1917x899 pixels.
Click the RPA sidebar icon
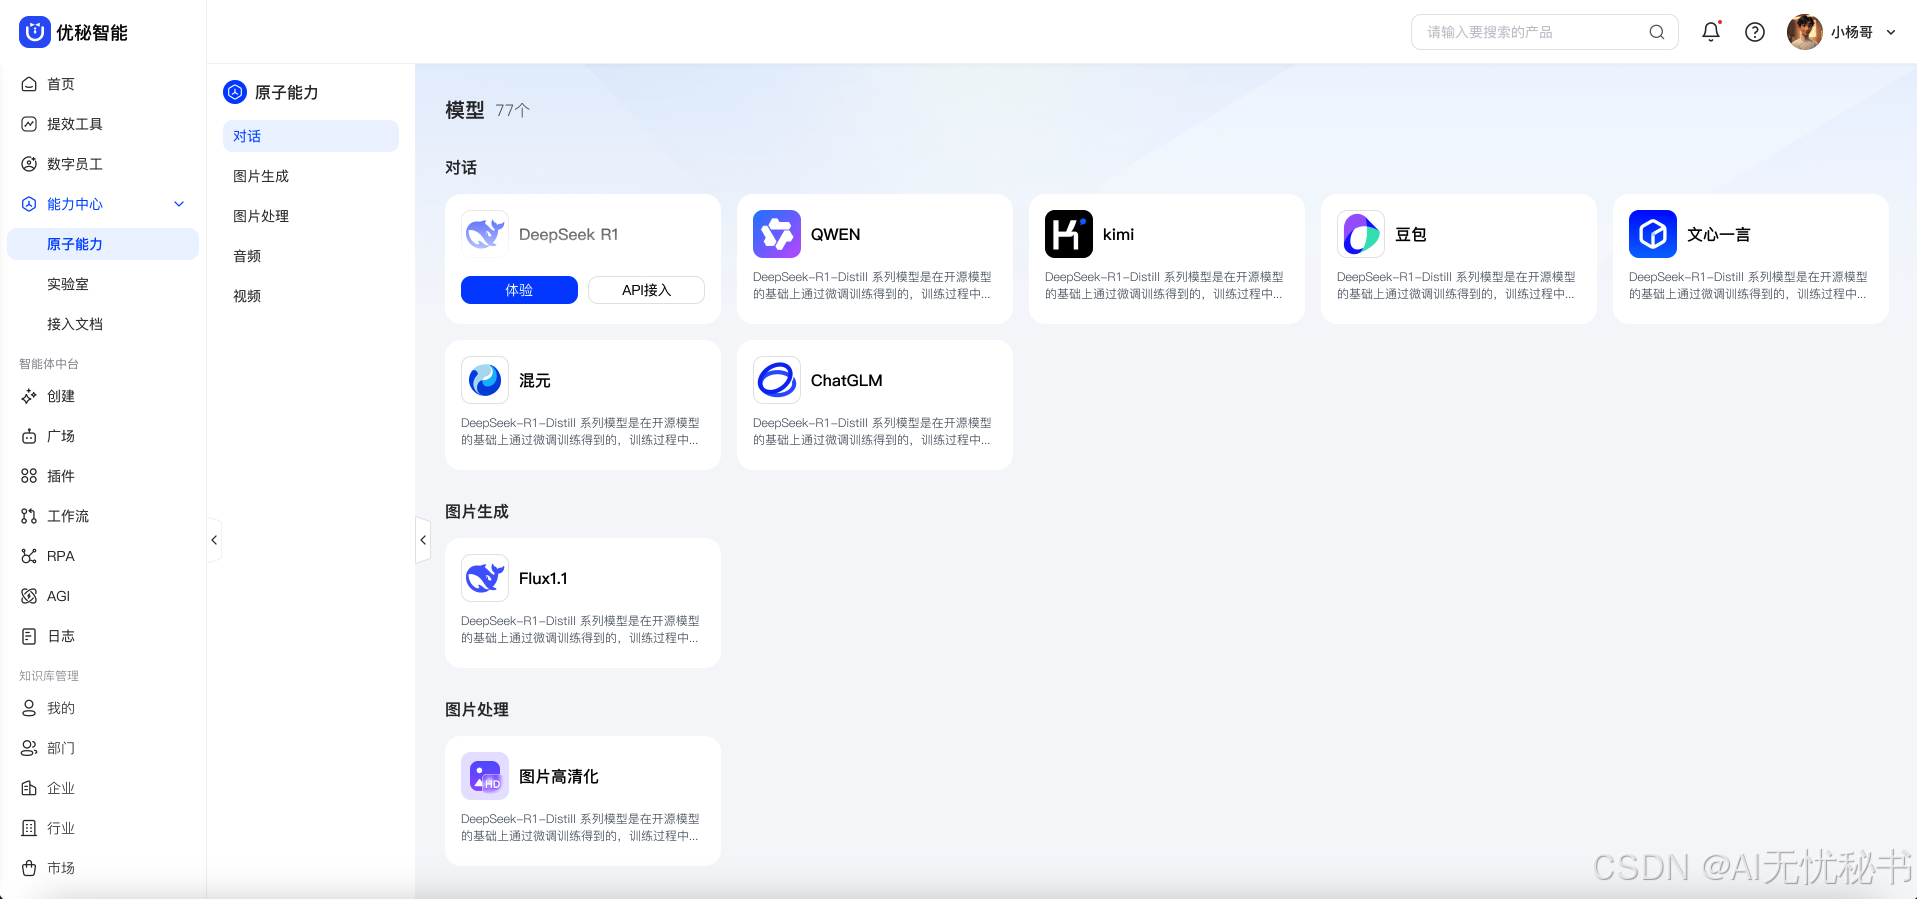(x=29, y=556)
